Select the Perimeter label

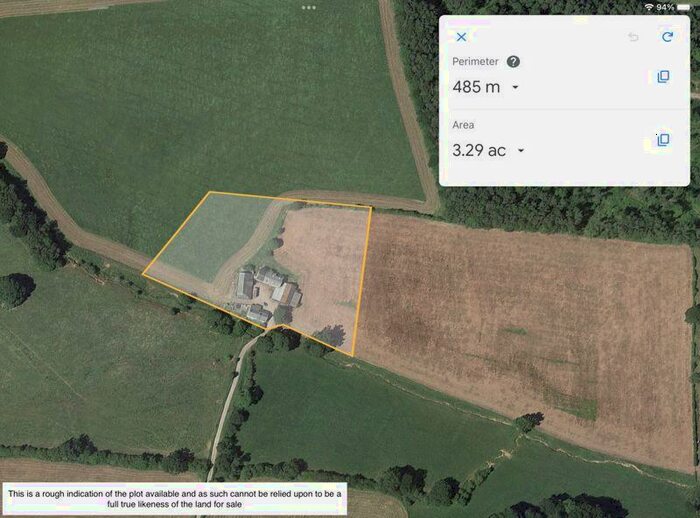(475, 62)
